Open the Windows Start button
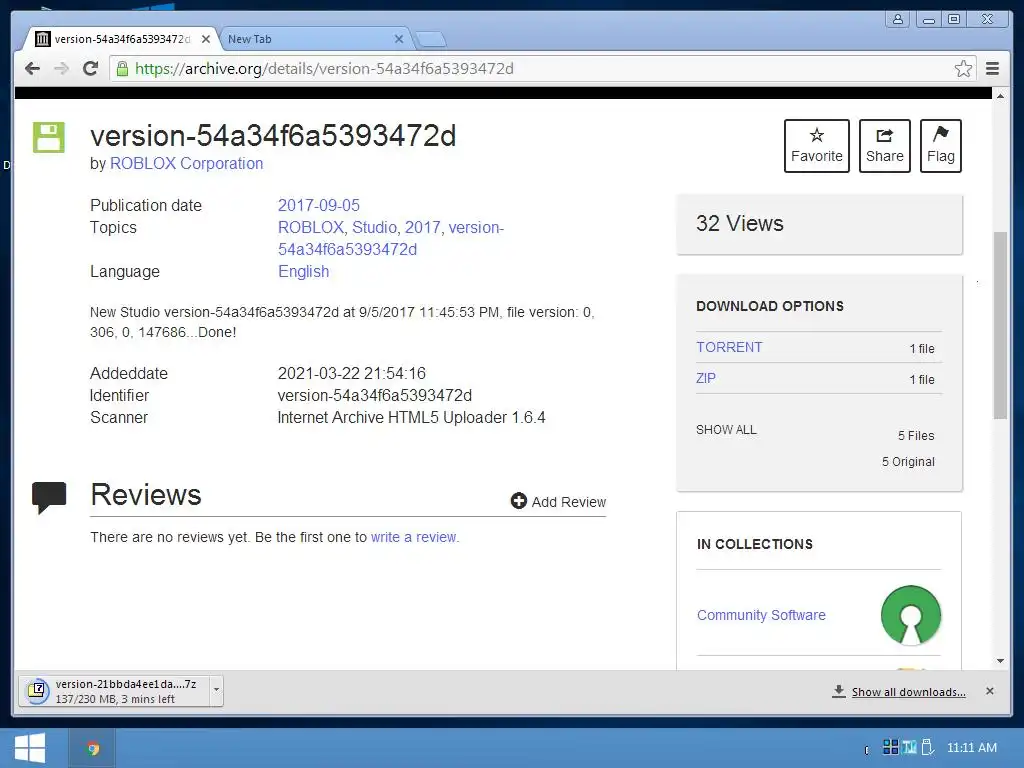This screenshot has width=1024, height=768. (30, 748)
